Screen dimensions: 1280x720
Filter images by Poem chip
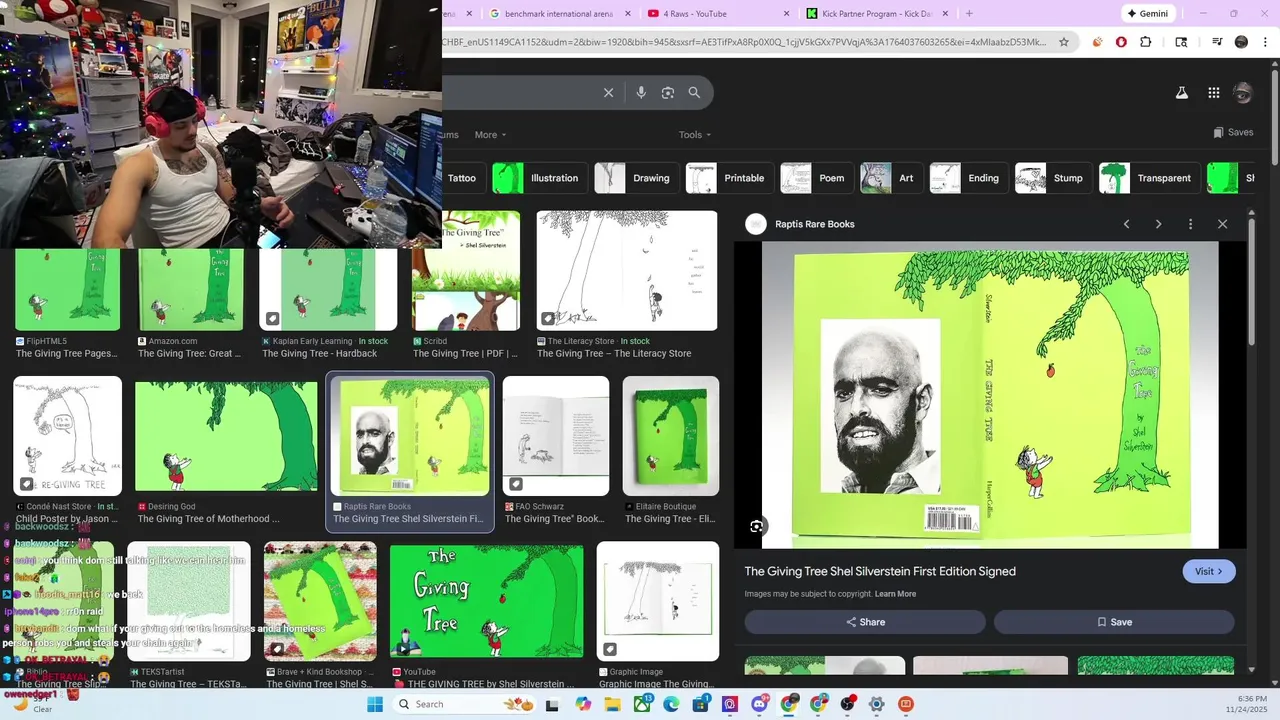click(x=816, y=178)
